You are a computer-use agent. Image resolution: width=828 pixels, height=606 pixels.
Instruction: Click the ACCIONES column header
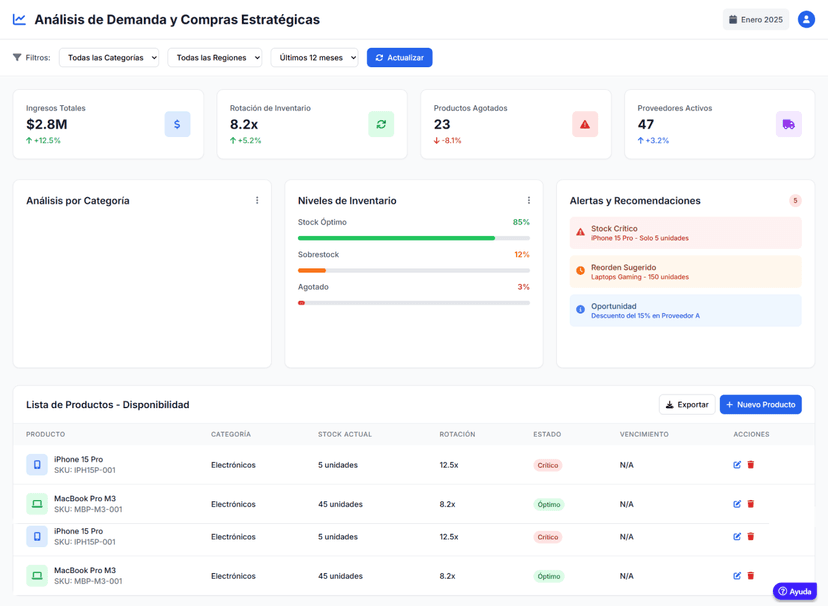click(x=751, y=434)
